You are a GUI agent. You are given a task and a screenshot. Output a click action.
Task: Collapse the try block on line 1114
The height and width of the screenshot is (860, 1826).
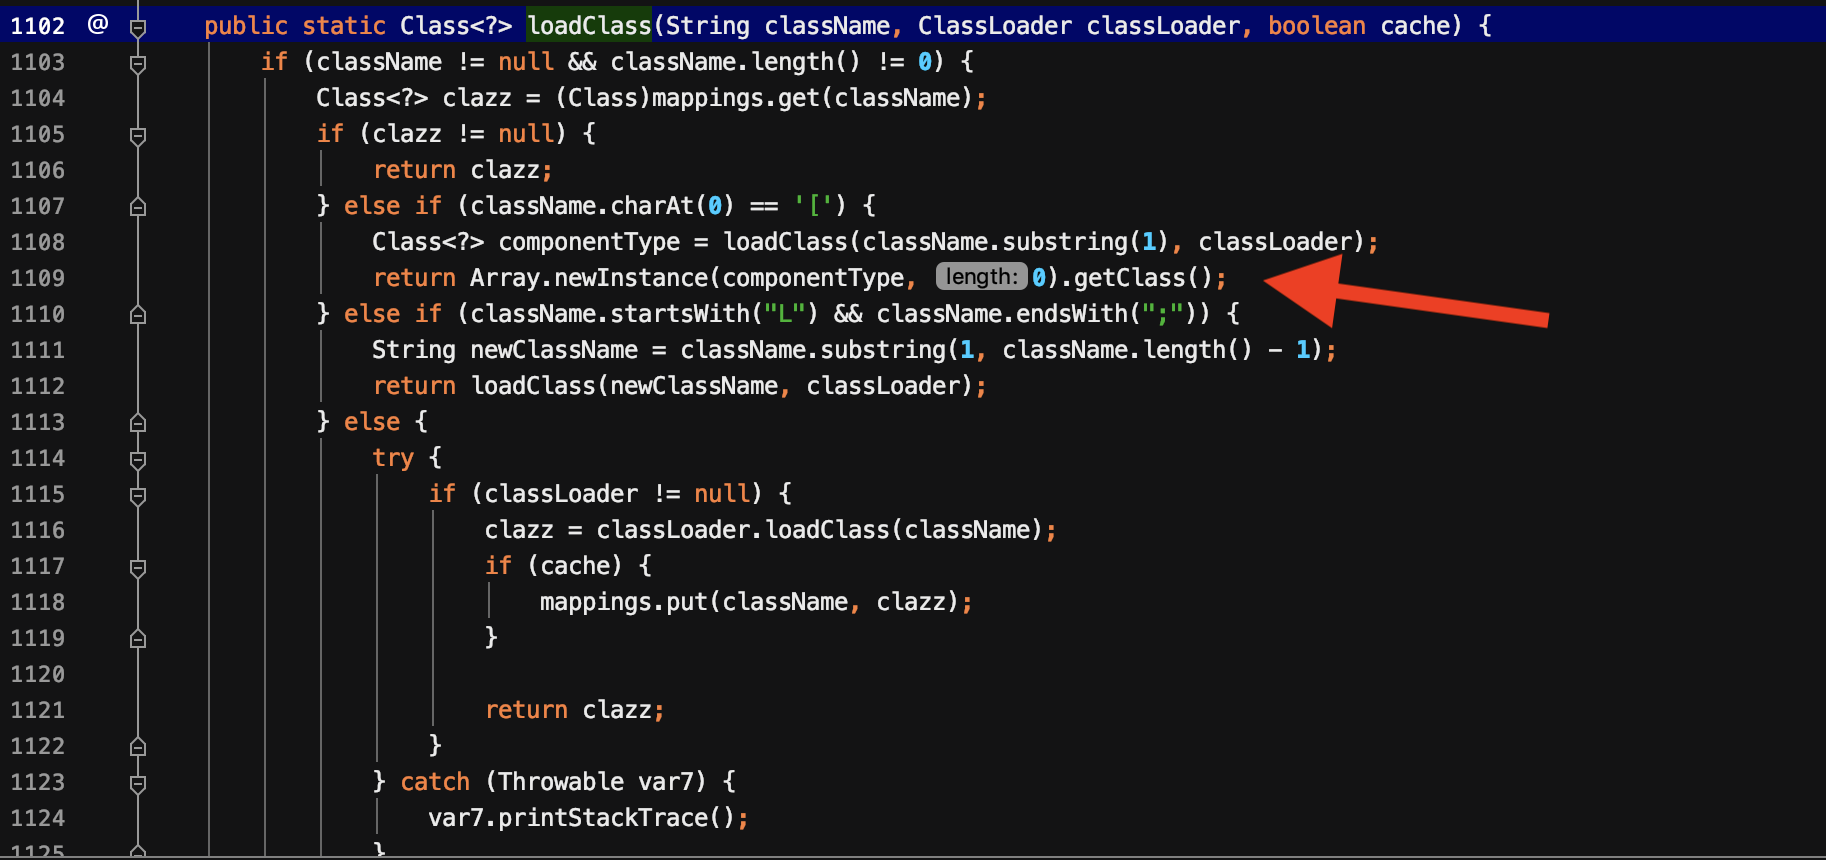pos(138,459)
